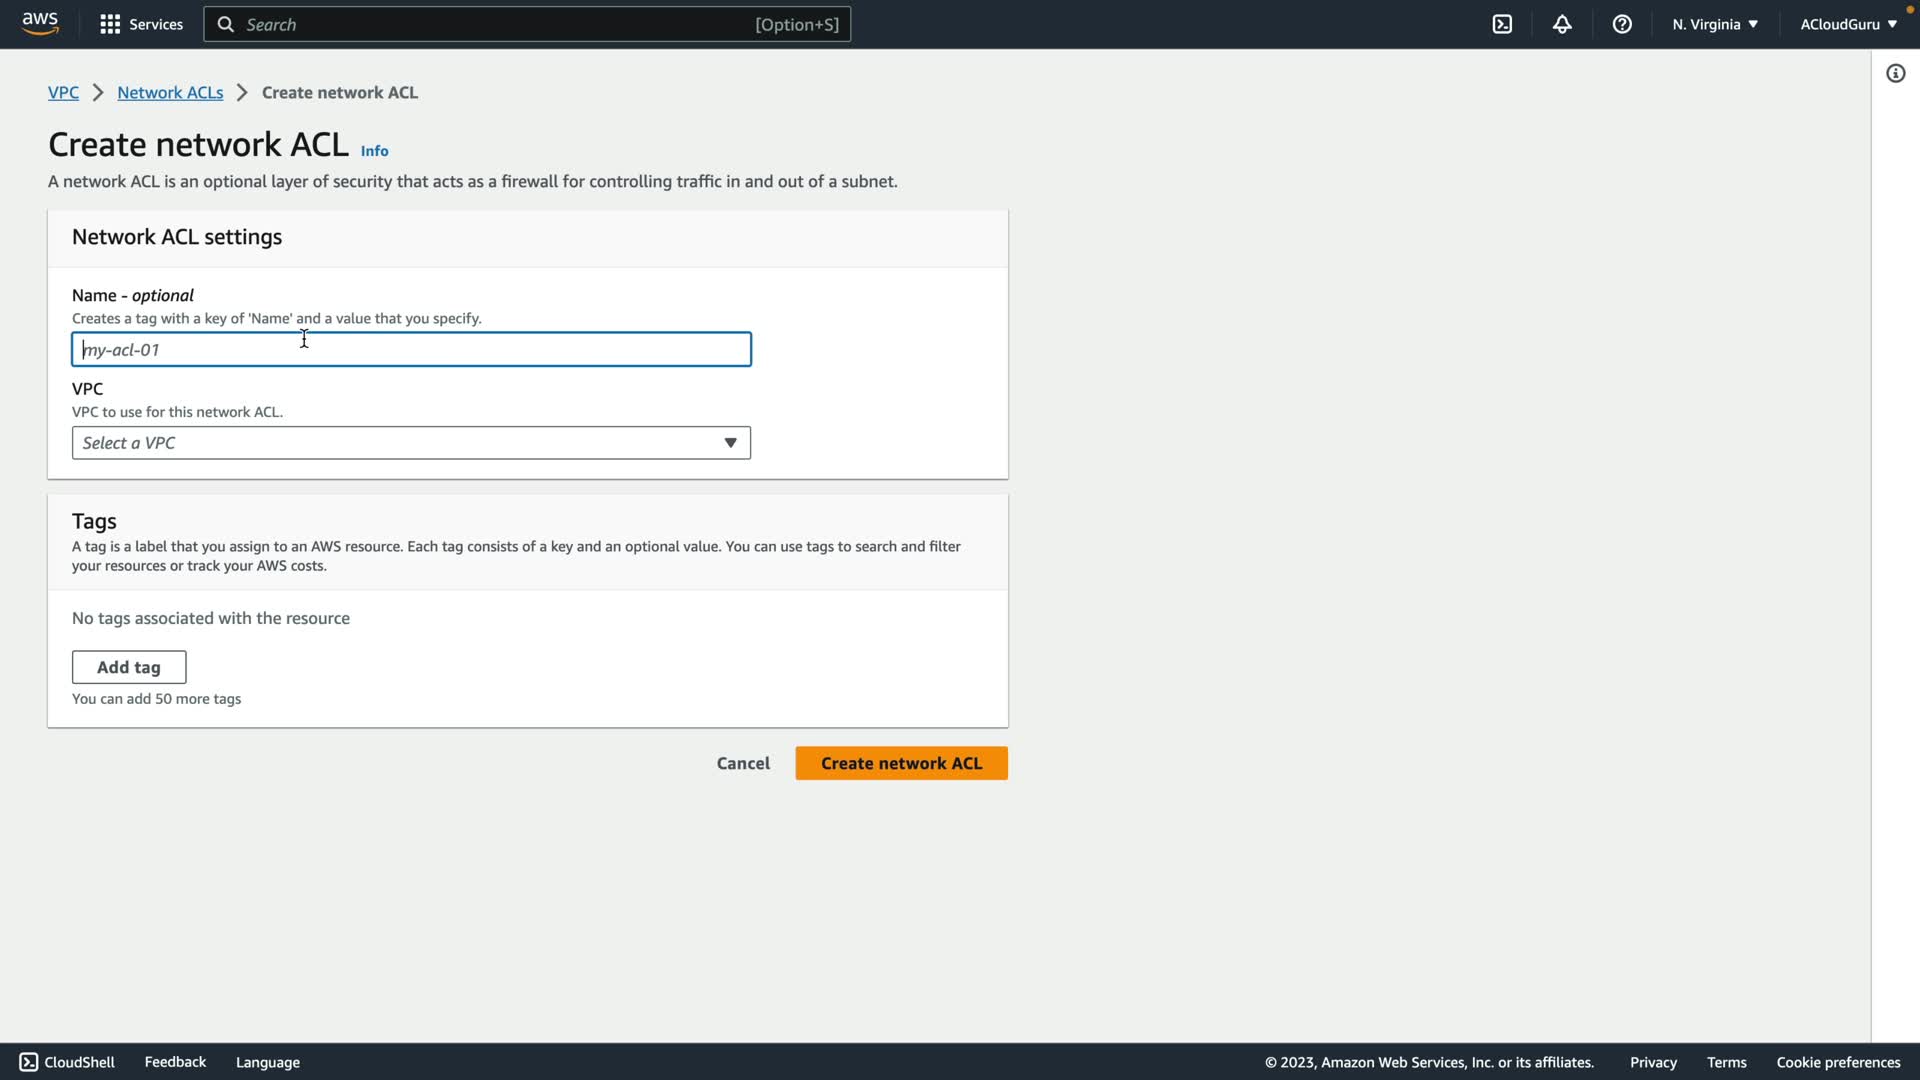Image resolution: width=1920 pixels, height=1080 pixels.
Task: Launch CloudShell from the footer
Action: [x=67, y=1062]
